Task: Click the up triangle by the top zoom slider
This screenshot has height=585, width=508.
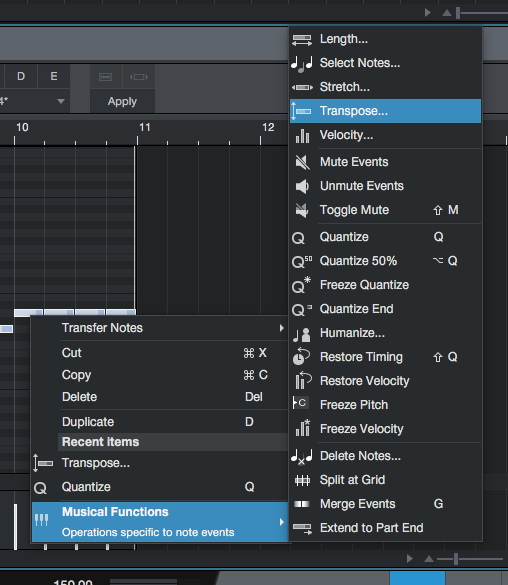Action: [x=447, y=13]
